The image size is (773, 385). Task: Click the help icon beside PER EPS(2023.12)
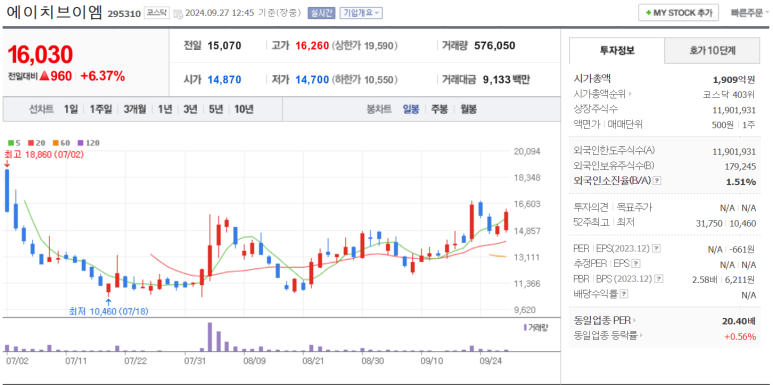coord(657,248)
